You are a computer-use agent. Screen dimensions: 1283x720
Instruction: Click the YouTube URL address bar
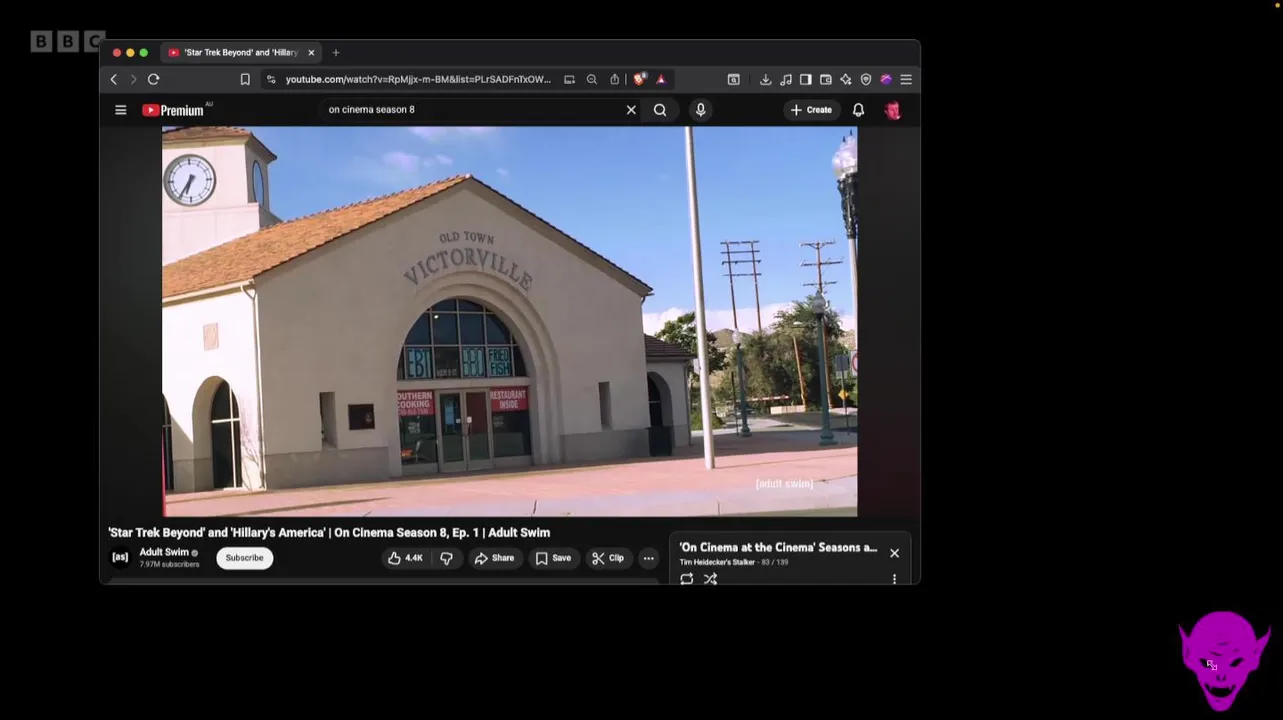pyautogui.click(x=418, y=79)
